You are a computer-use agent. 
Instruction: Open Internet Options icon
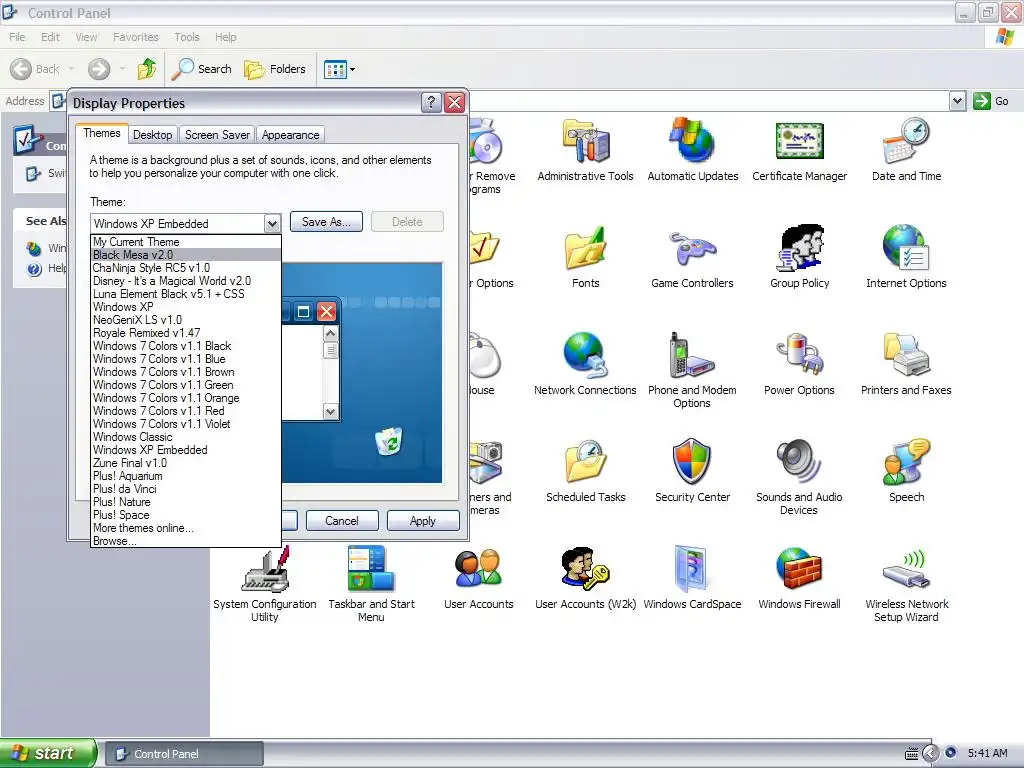[906, 248]
